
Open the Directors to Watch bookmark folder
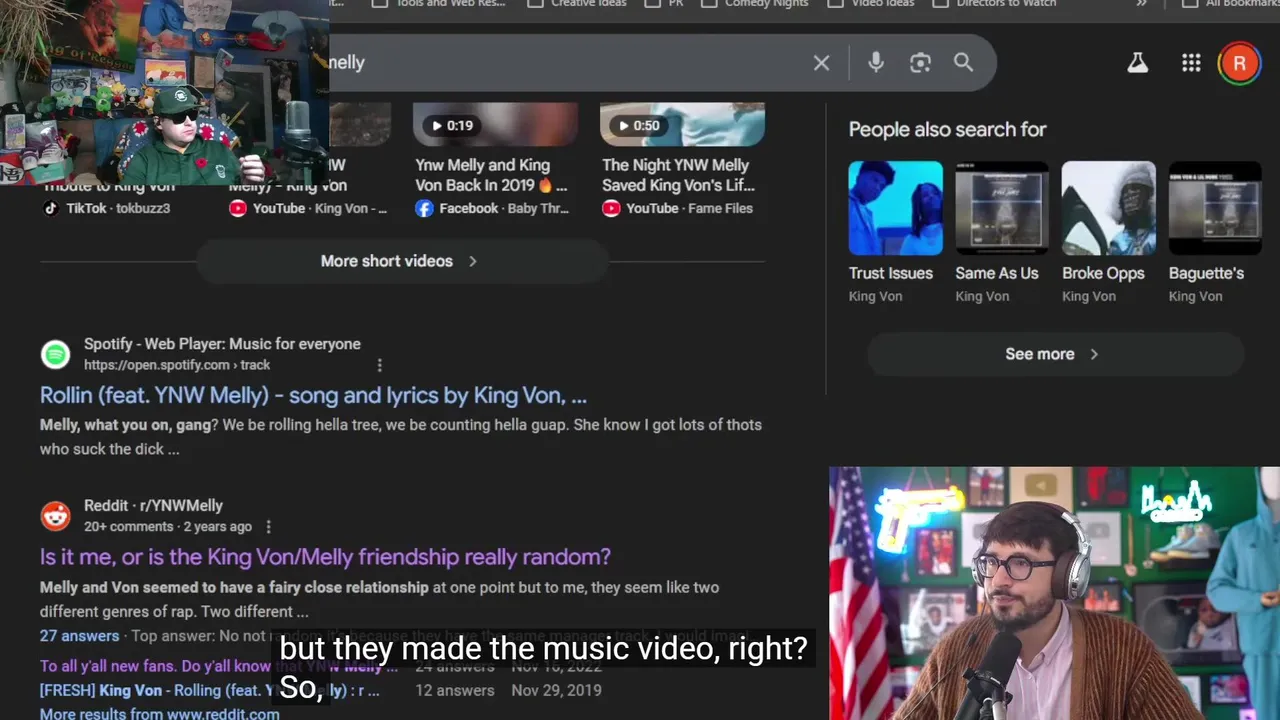tap(995, 4)
